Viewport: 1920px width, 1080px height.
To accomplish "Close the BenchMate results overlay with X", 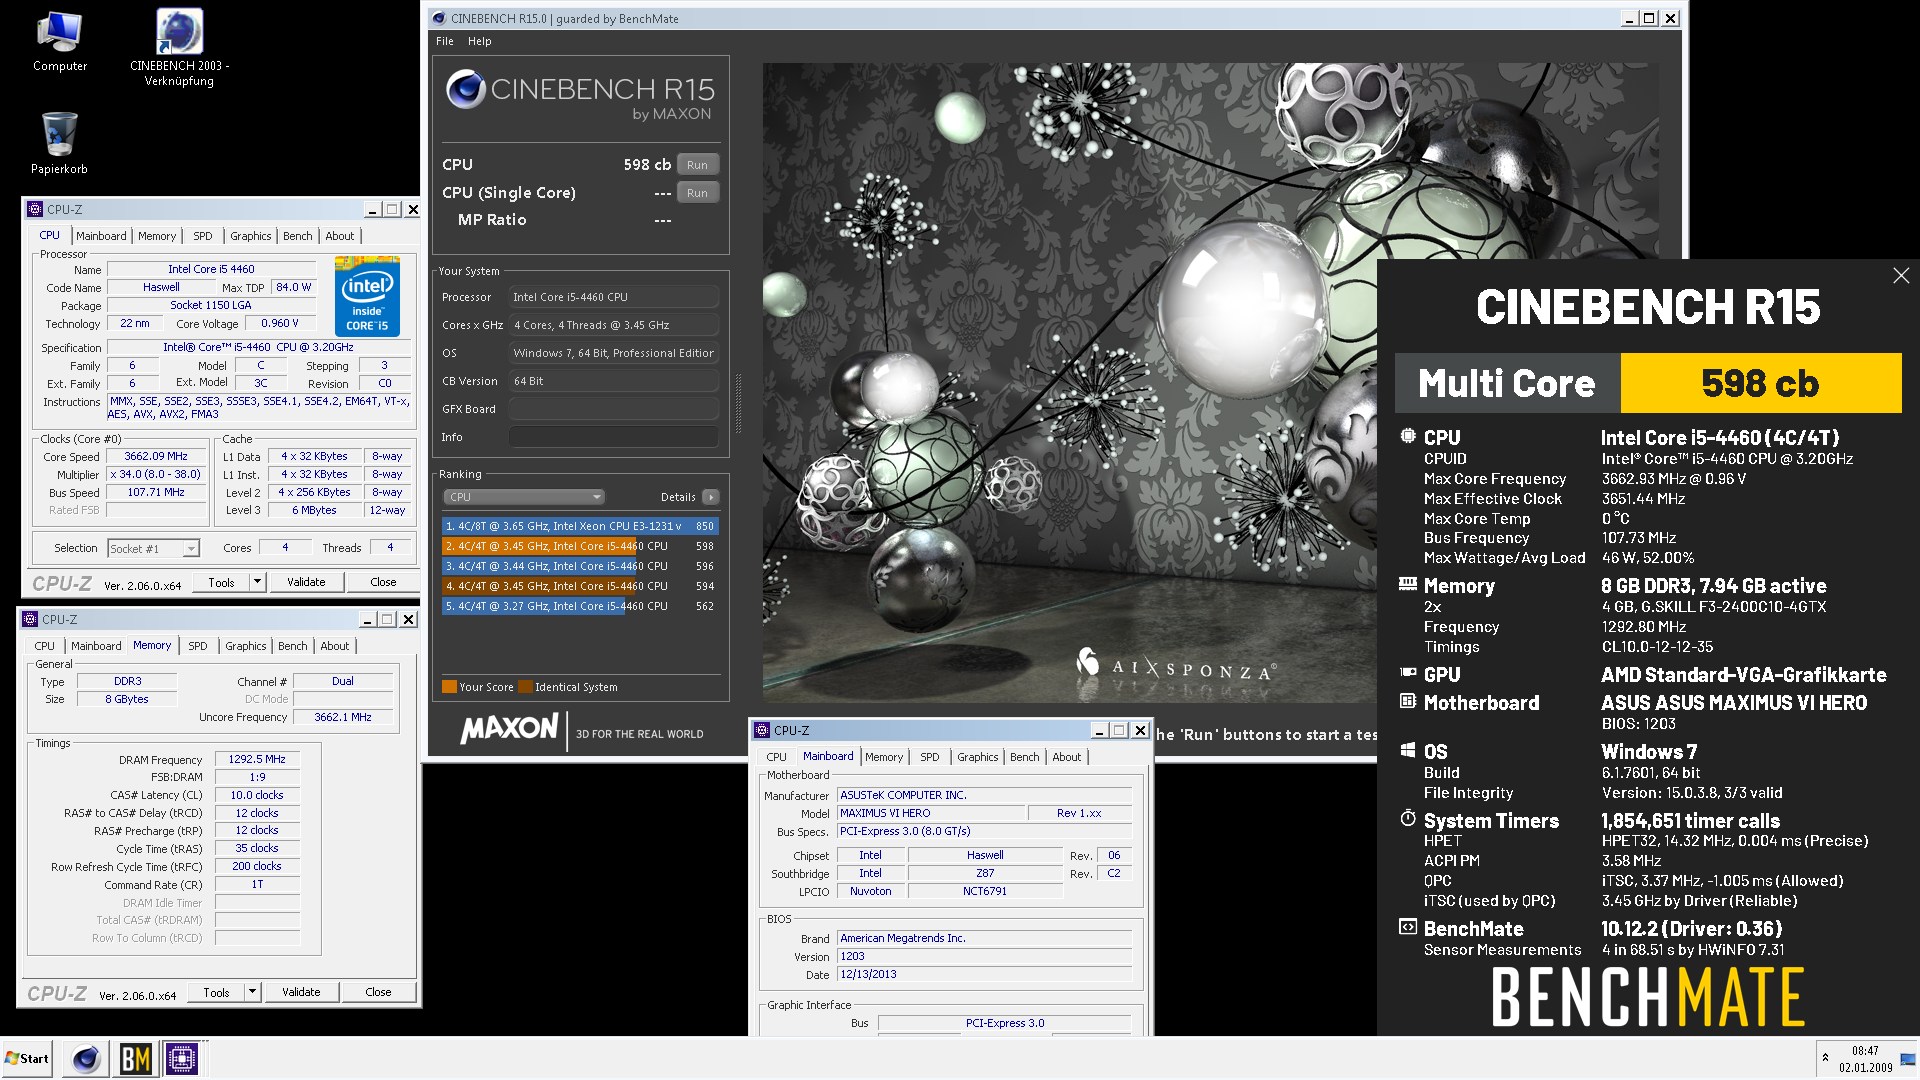I will pos(1901,275).
